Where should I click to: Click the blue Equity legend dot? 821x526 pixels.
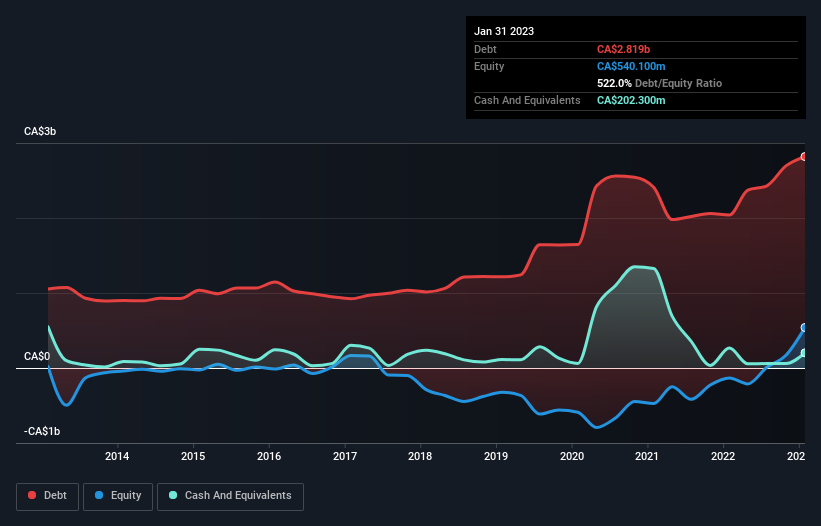(x=99, y=495)
